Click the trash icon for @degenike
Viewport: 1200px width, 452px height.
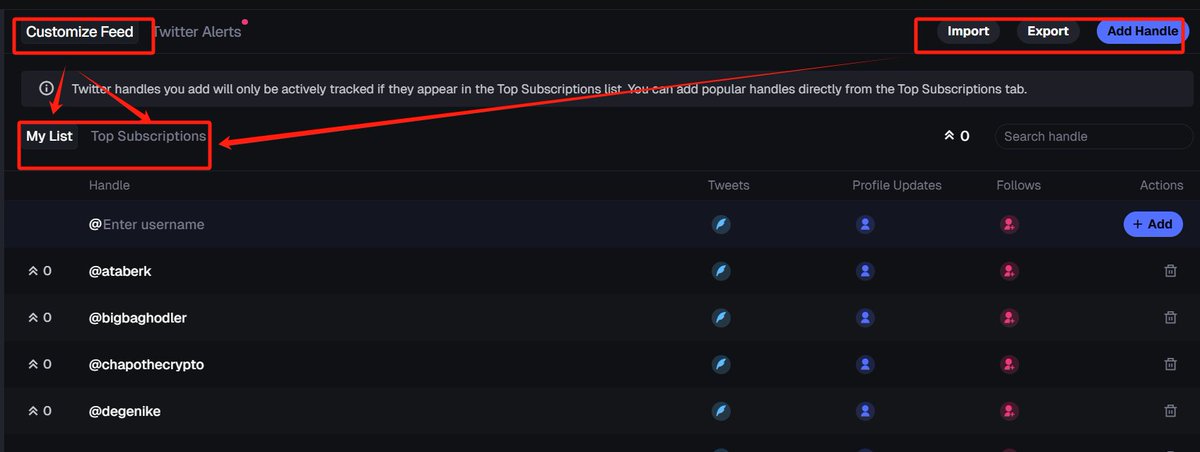click(1170, 410)
